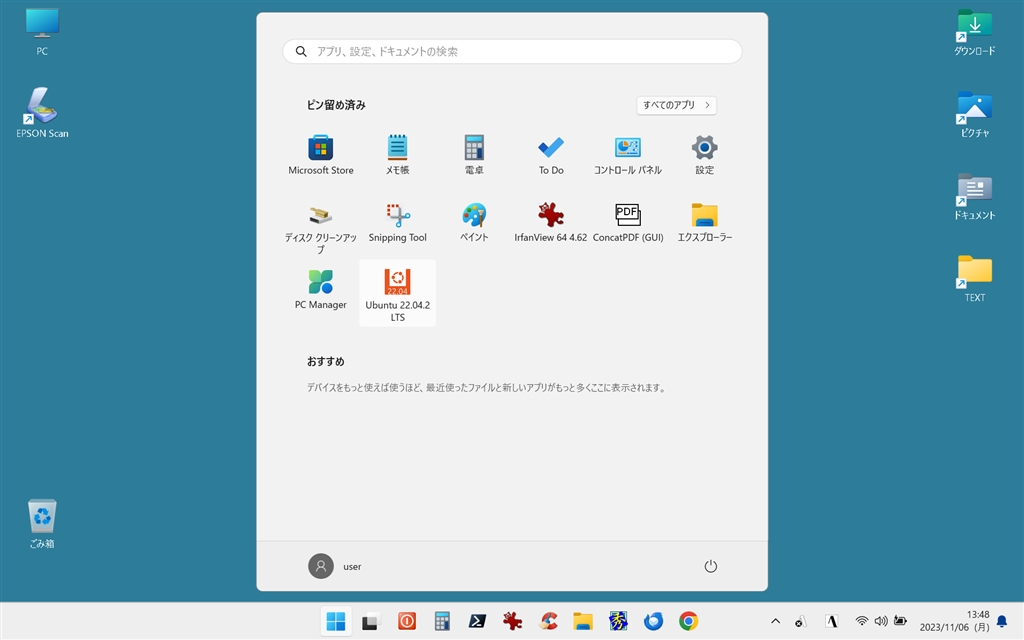Click the おすすめ section heading
The height and width of the screenshot is (640, 1024).
[x=325, y=361]
